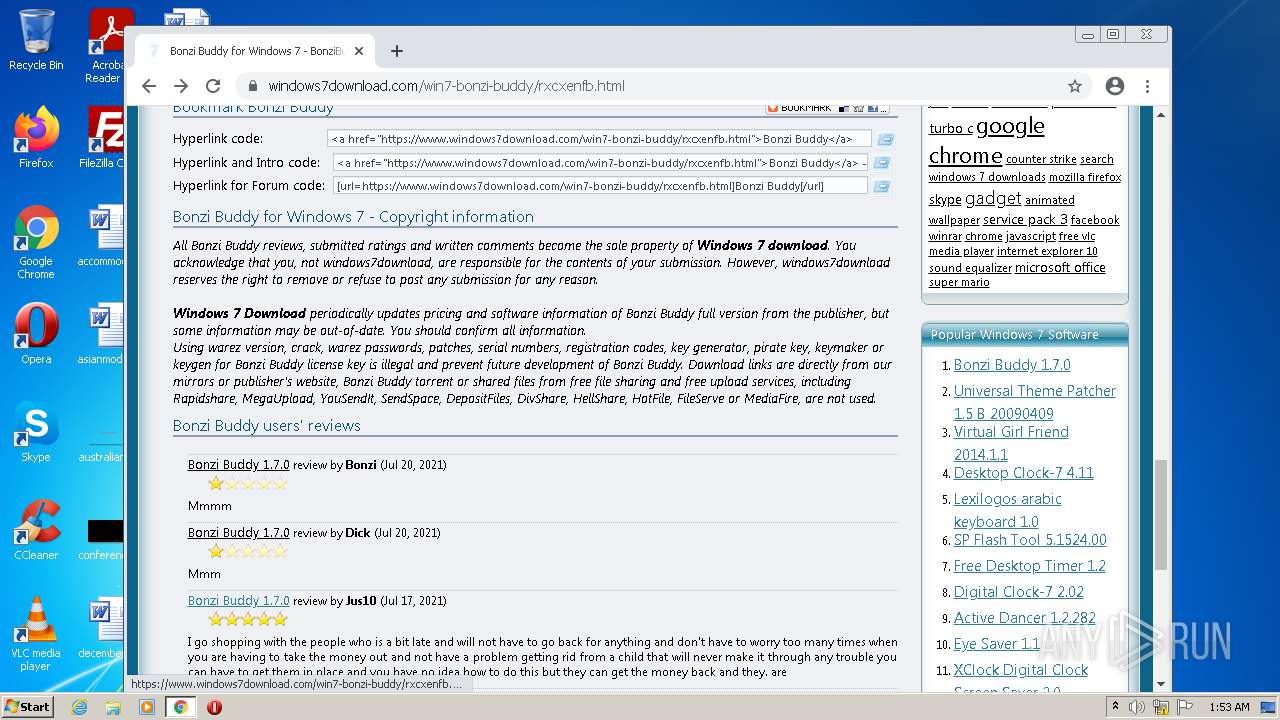
Task: Open Digital Clock-7 2.02 link
Action: (x=1019, y=592)
